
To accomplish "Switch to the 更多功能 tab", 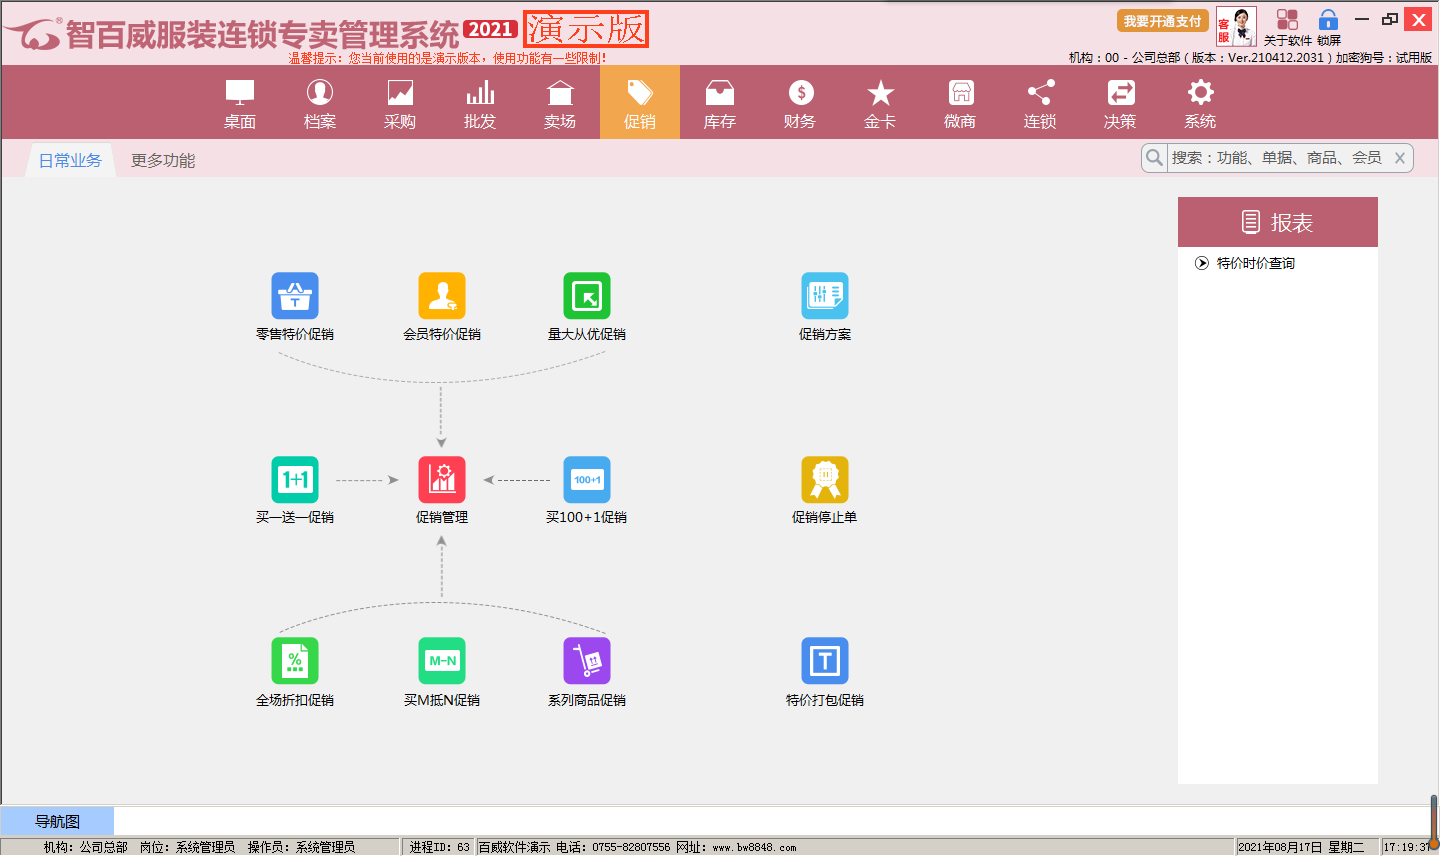I will (163, 161).
